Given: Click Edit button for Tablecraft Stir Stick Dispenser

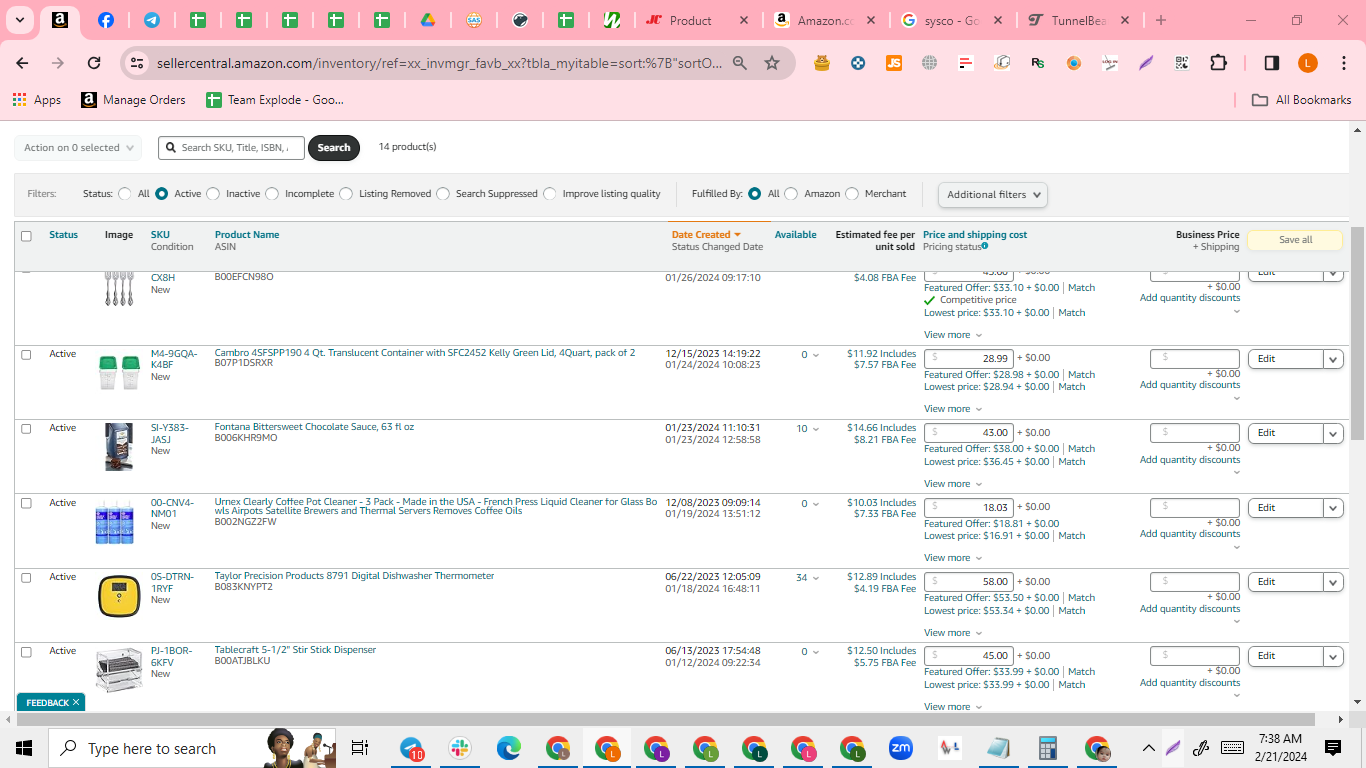Looking at the screenshot, I should coord(1285,657).
